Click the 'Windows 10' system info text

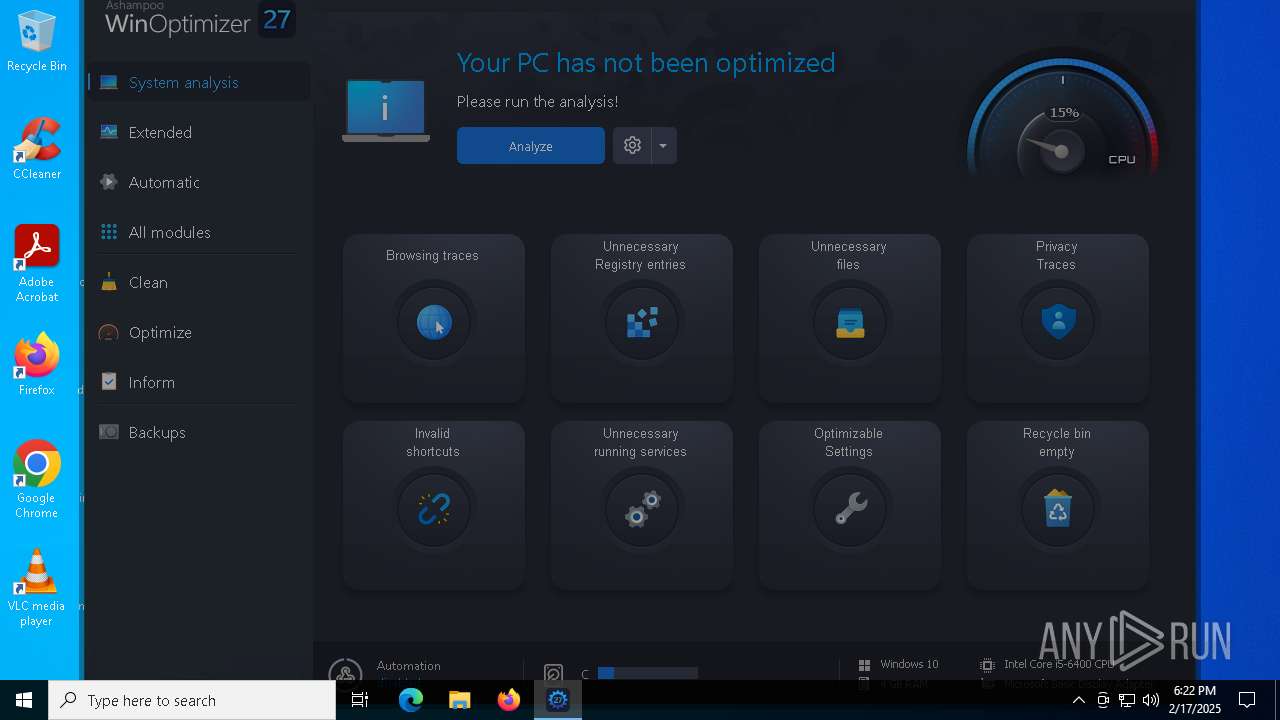909,664
